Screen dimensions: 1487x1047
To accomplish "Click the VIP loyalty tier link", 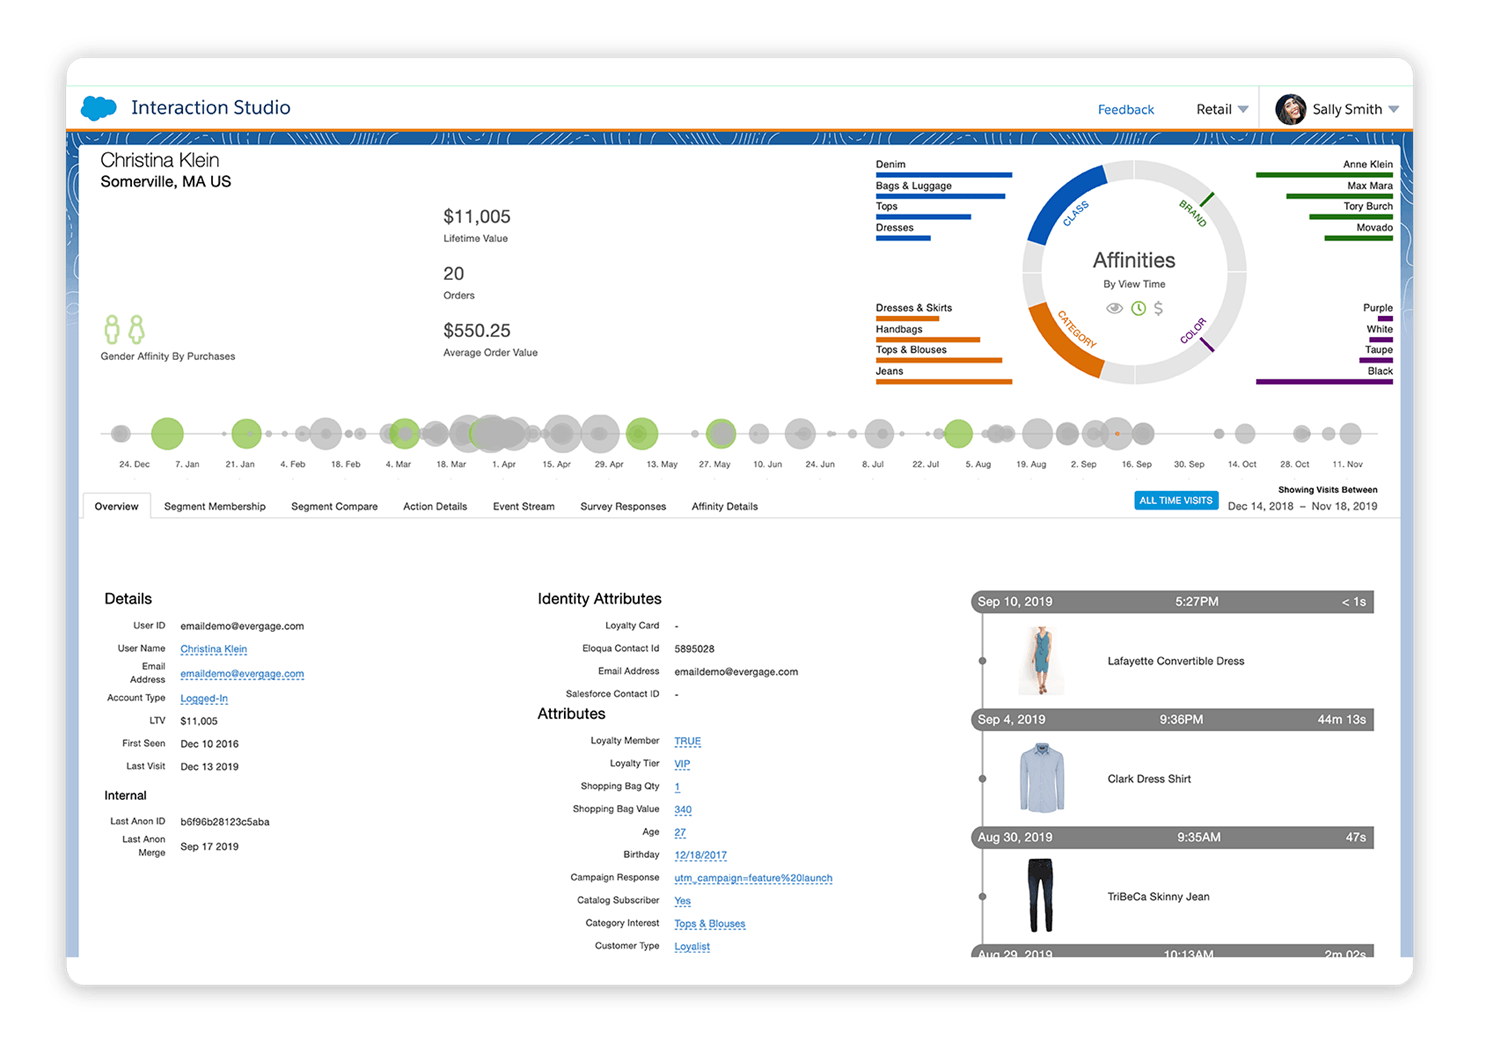I will (681, 763).
